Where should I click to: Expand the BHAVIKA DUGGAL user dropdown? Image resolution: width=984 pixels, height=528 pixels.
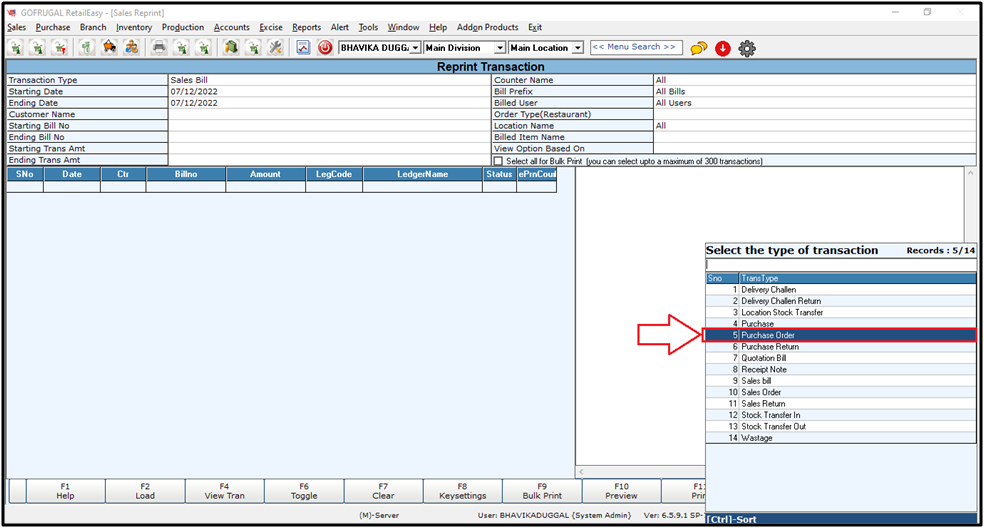coord(415,48)
